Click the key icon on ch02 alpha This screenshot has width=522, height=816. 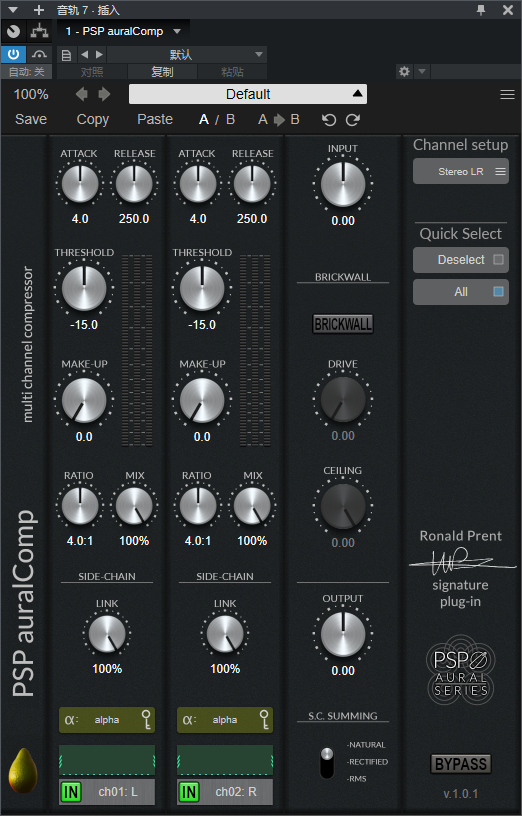(x=265, y=720)
